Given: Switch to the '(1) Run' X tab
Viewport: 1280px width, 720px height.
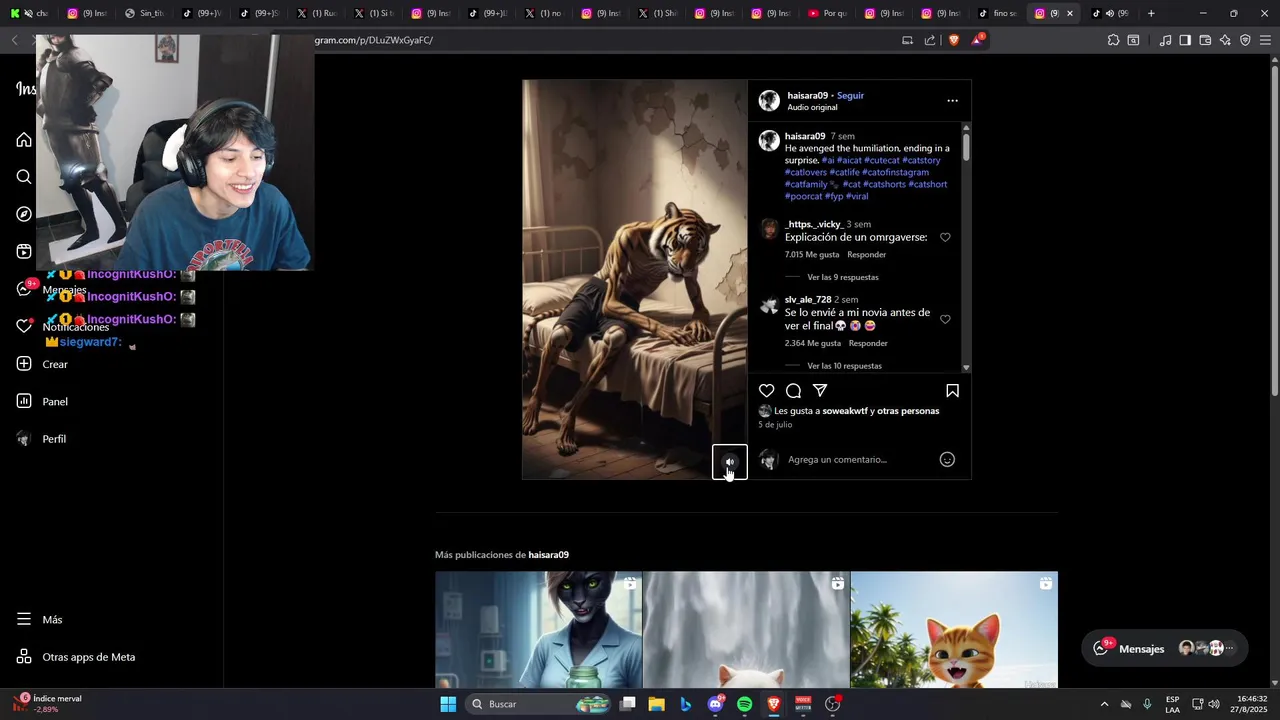Looking at the screenshot, I should (315, 13).
